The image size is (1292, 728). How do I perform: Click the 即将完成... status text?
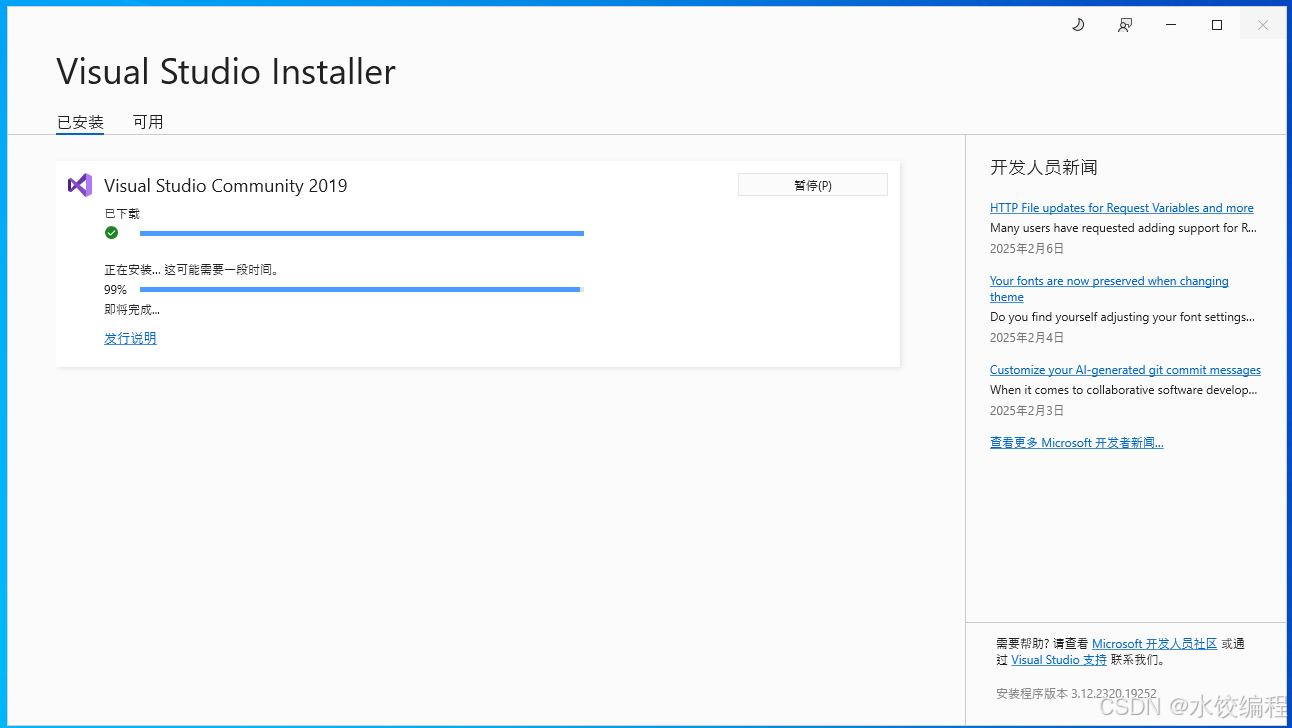point(132,310)
